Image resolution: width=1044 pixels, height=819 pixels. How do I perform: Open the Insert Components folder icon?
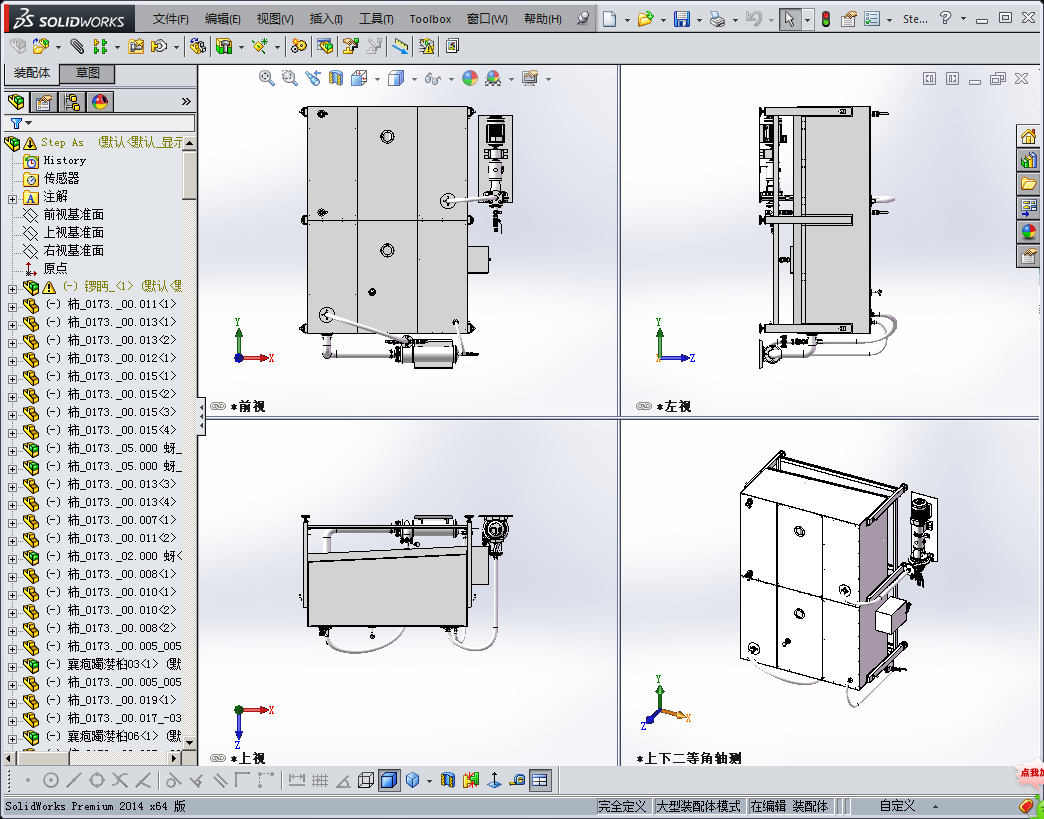pyautogui.click(x=41, y=46)
